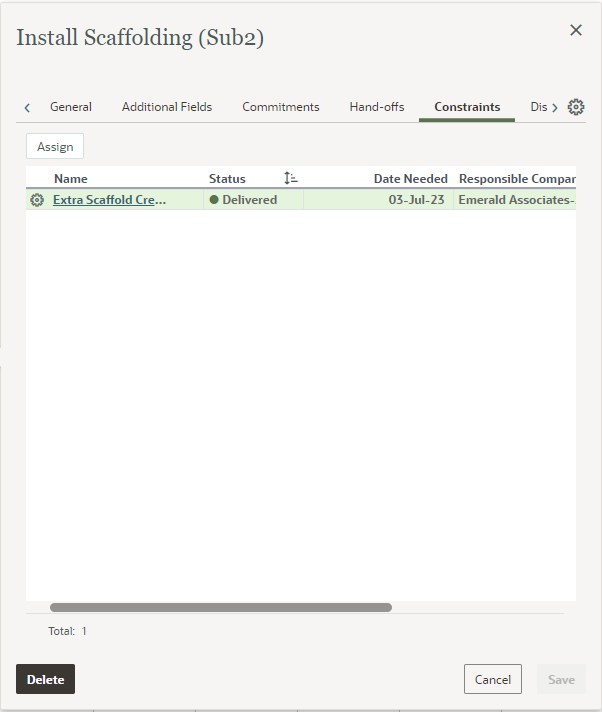The width and height of the screenshot is (602, 712).
Task: Select the Hand-offs tab
Action: 377,107
